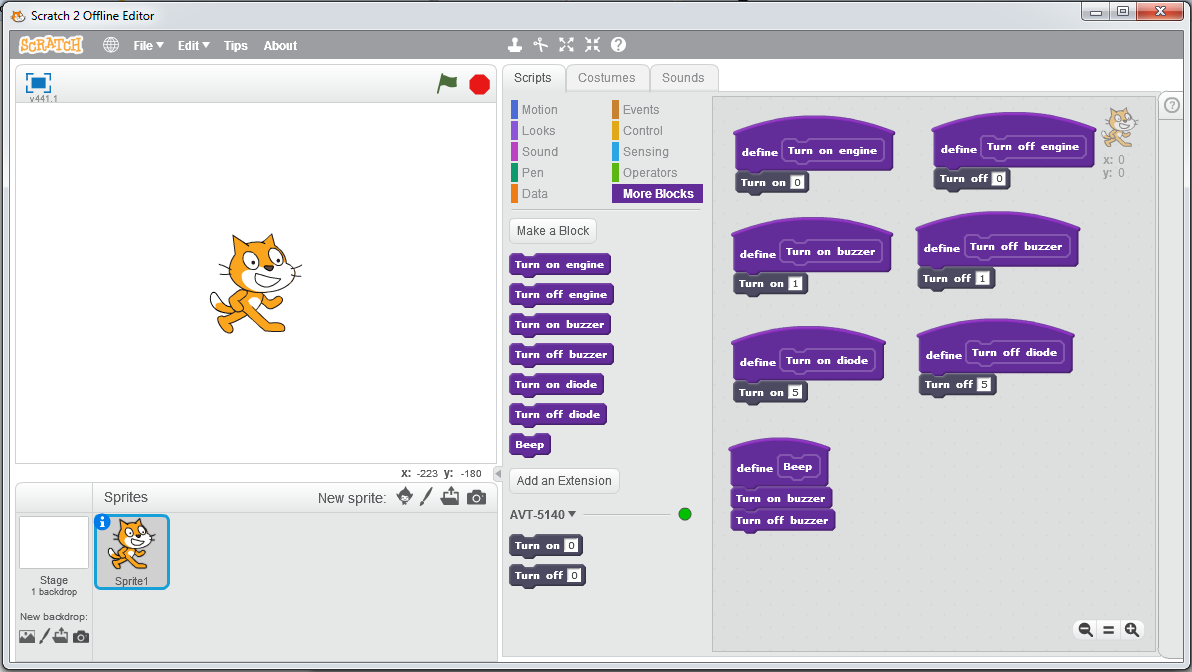Take new backdrop from camera
This screenshot has height=672, width=1192.
click(x=81, y=637)
